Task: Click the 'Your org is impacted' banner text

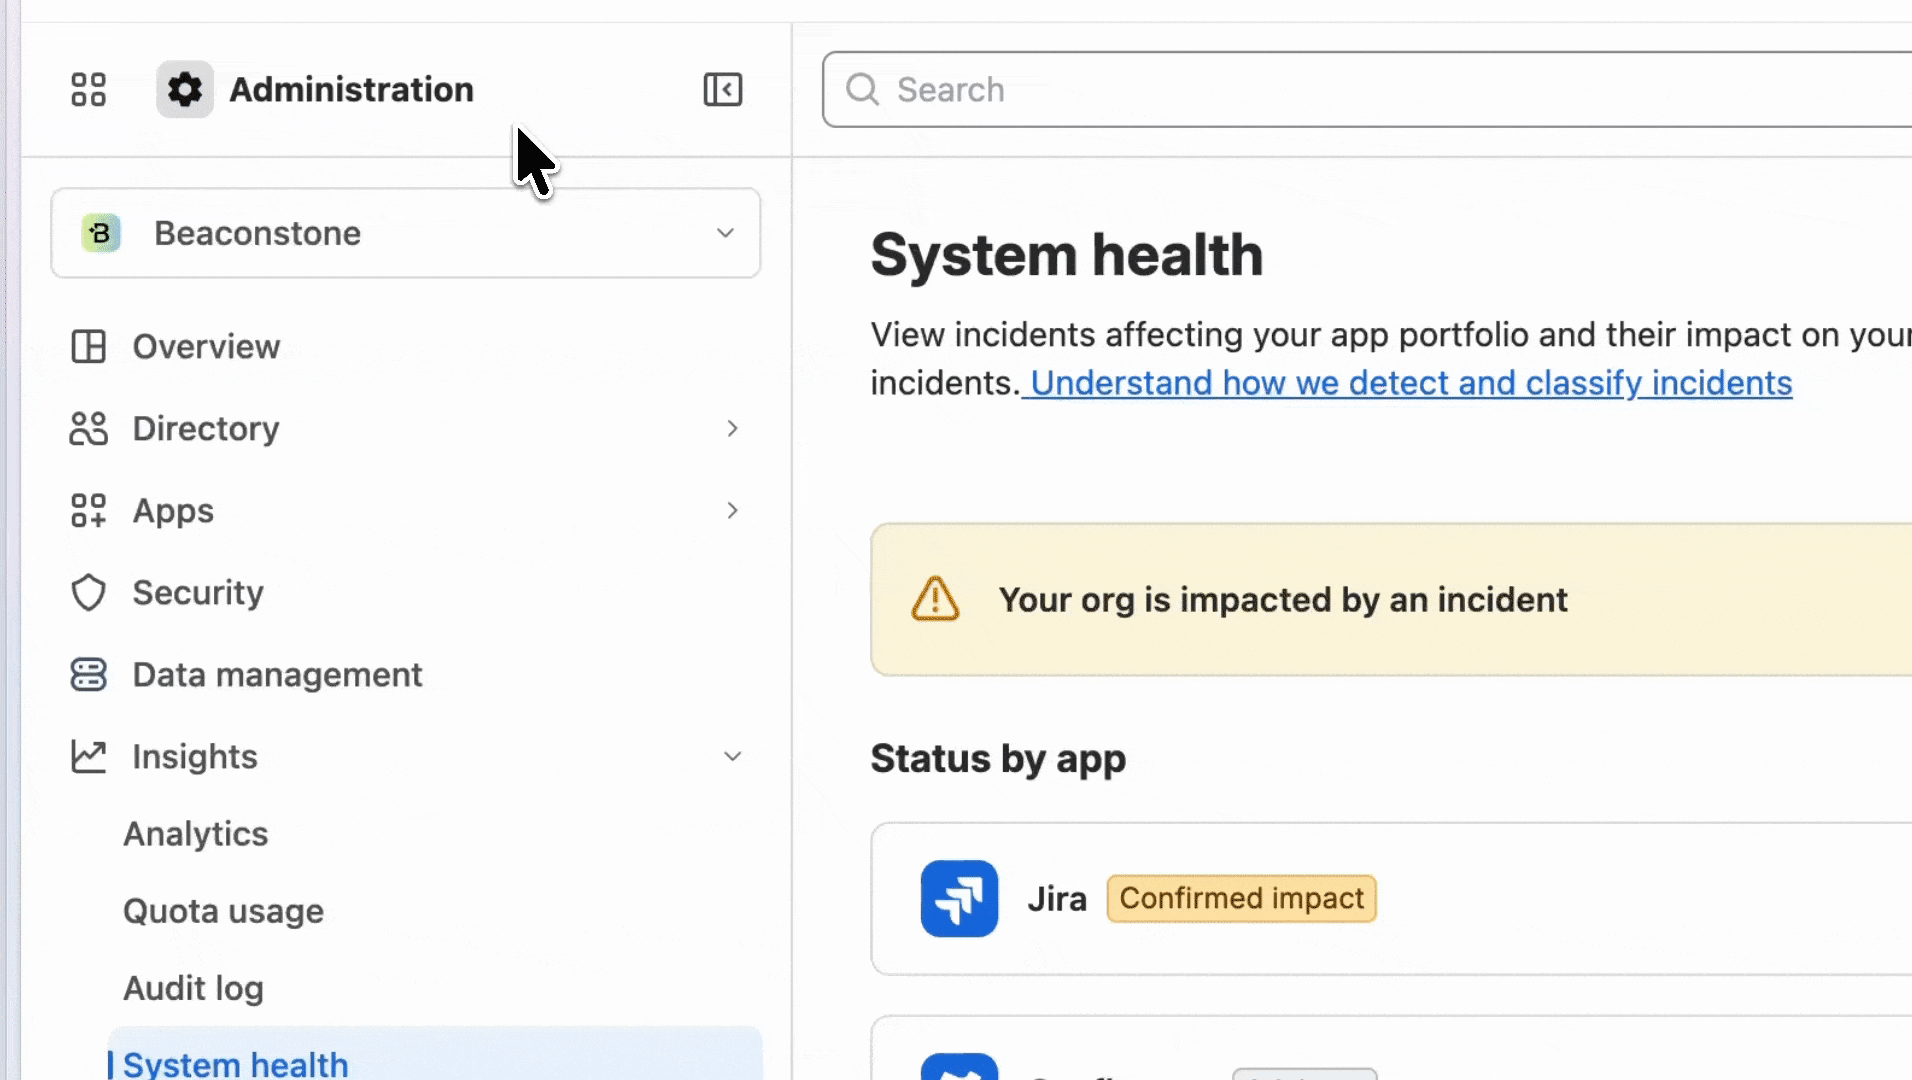Action: click(x=1283, y=600)
